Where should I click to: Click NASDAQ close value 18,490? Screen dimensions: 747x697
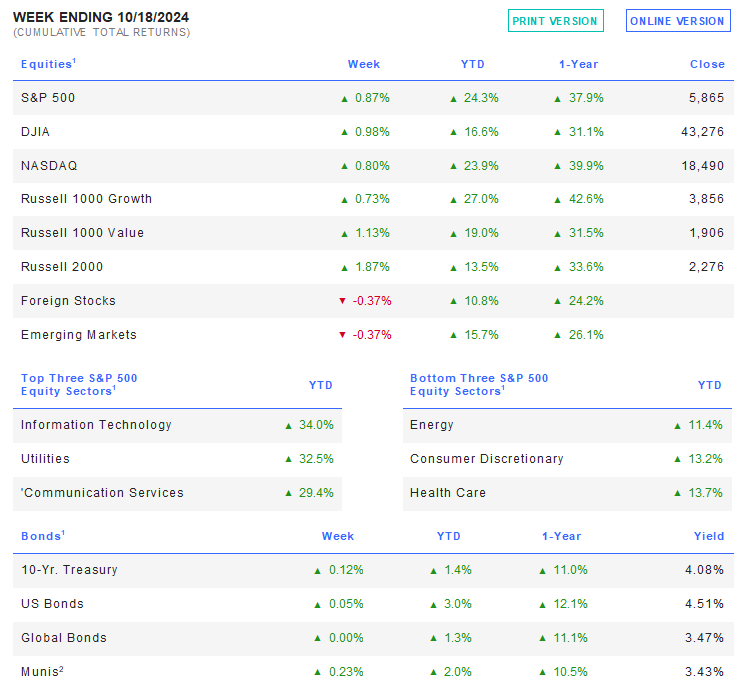pyautogui.click(x=703, y=166)
